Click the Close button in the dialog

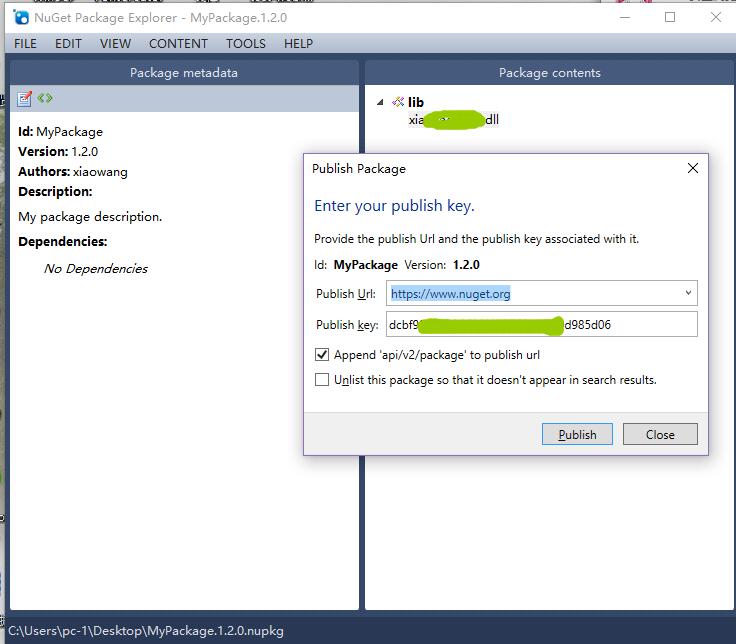tap(660, 434)
